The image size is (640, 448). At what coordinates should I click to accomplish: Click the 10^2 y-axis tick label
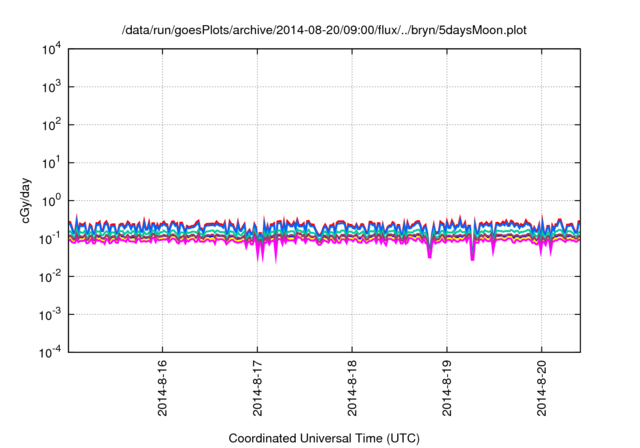(x=52, y=125)
